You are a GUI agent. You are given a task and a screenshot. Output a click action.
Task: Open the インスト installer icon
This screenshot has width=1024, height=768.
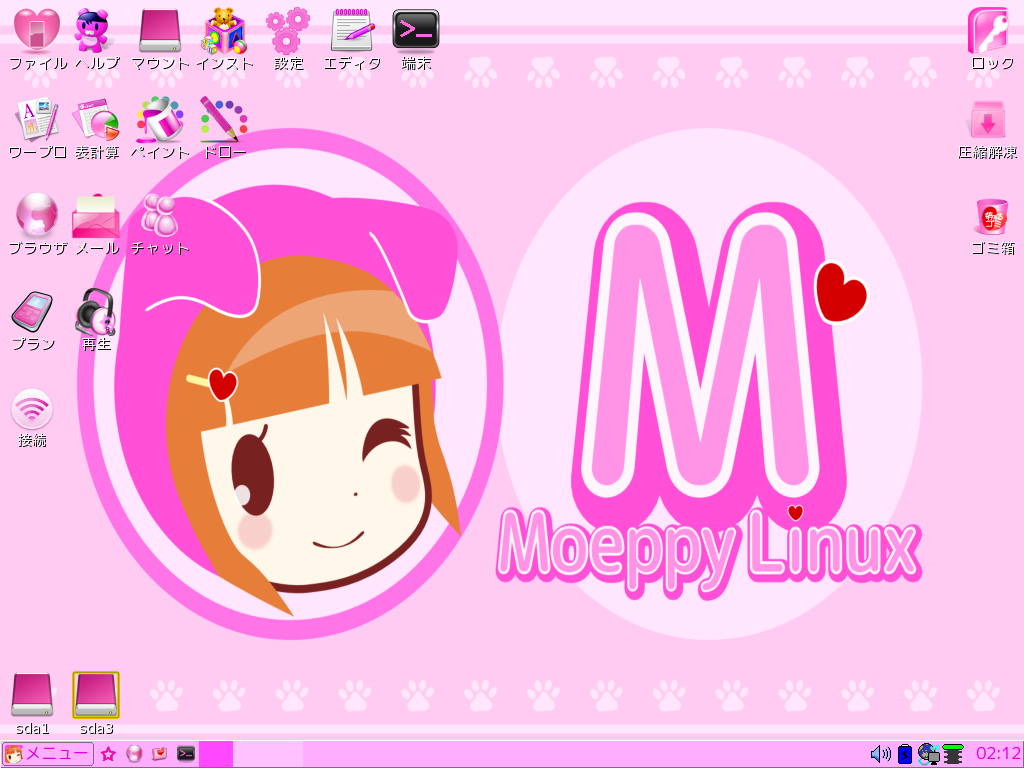pos(224,30)
